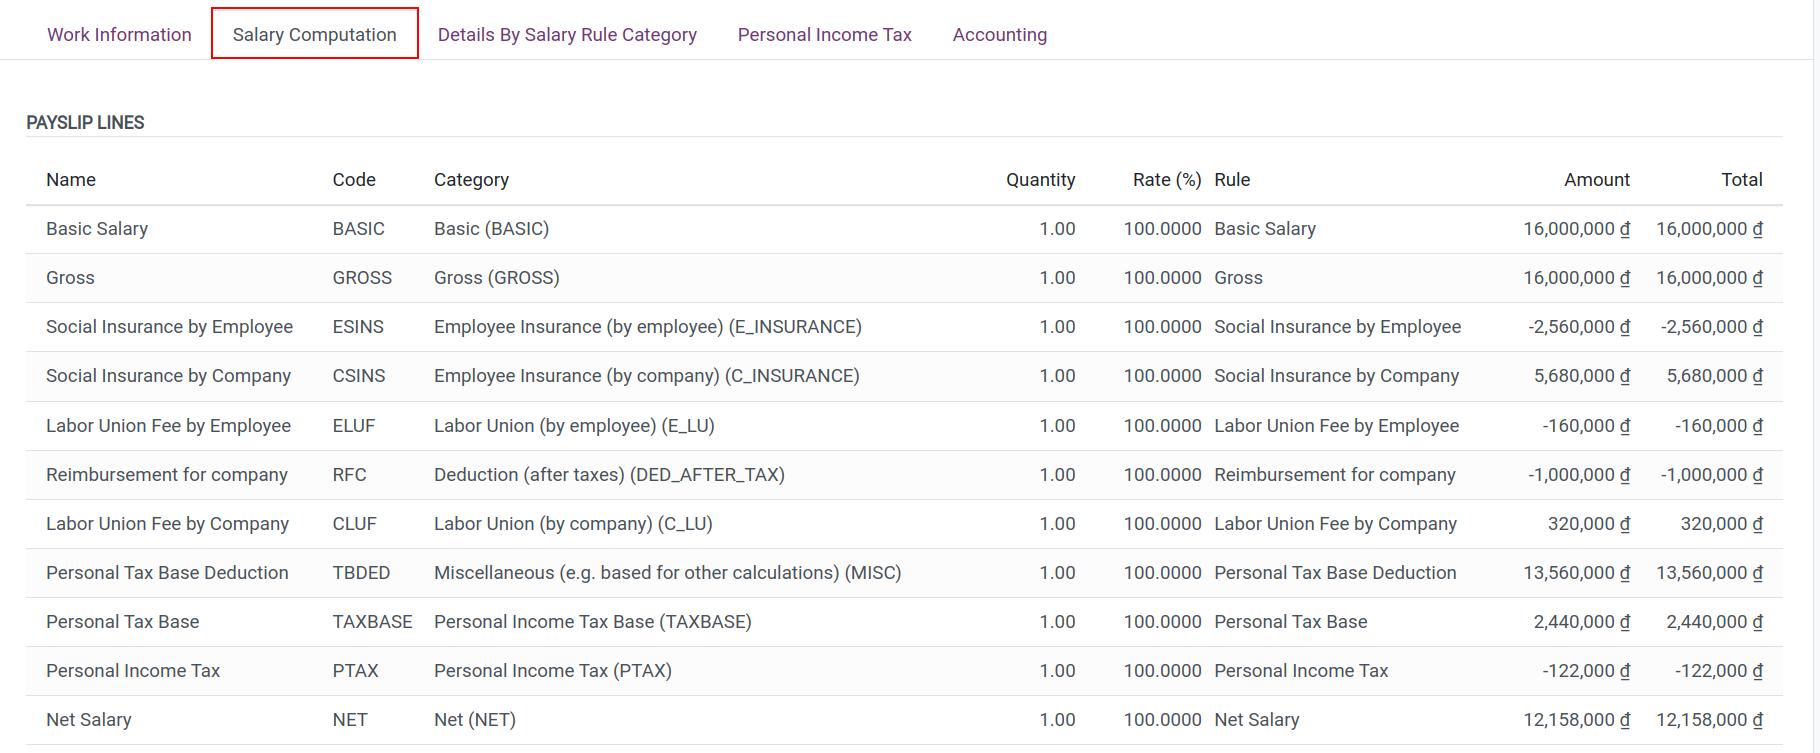Open the Personal Tax Base name cell

click(122, 622)
